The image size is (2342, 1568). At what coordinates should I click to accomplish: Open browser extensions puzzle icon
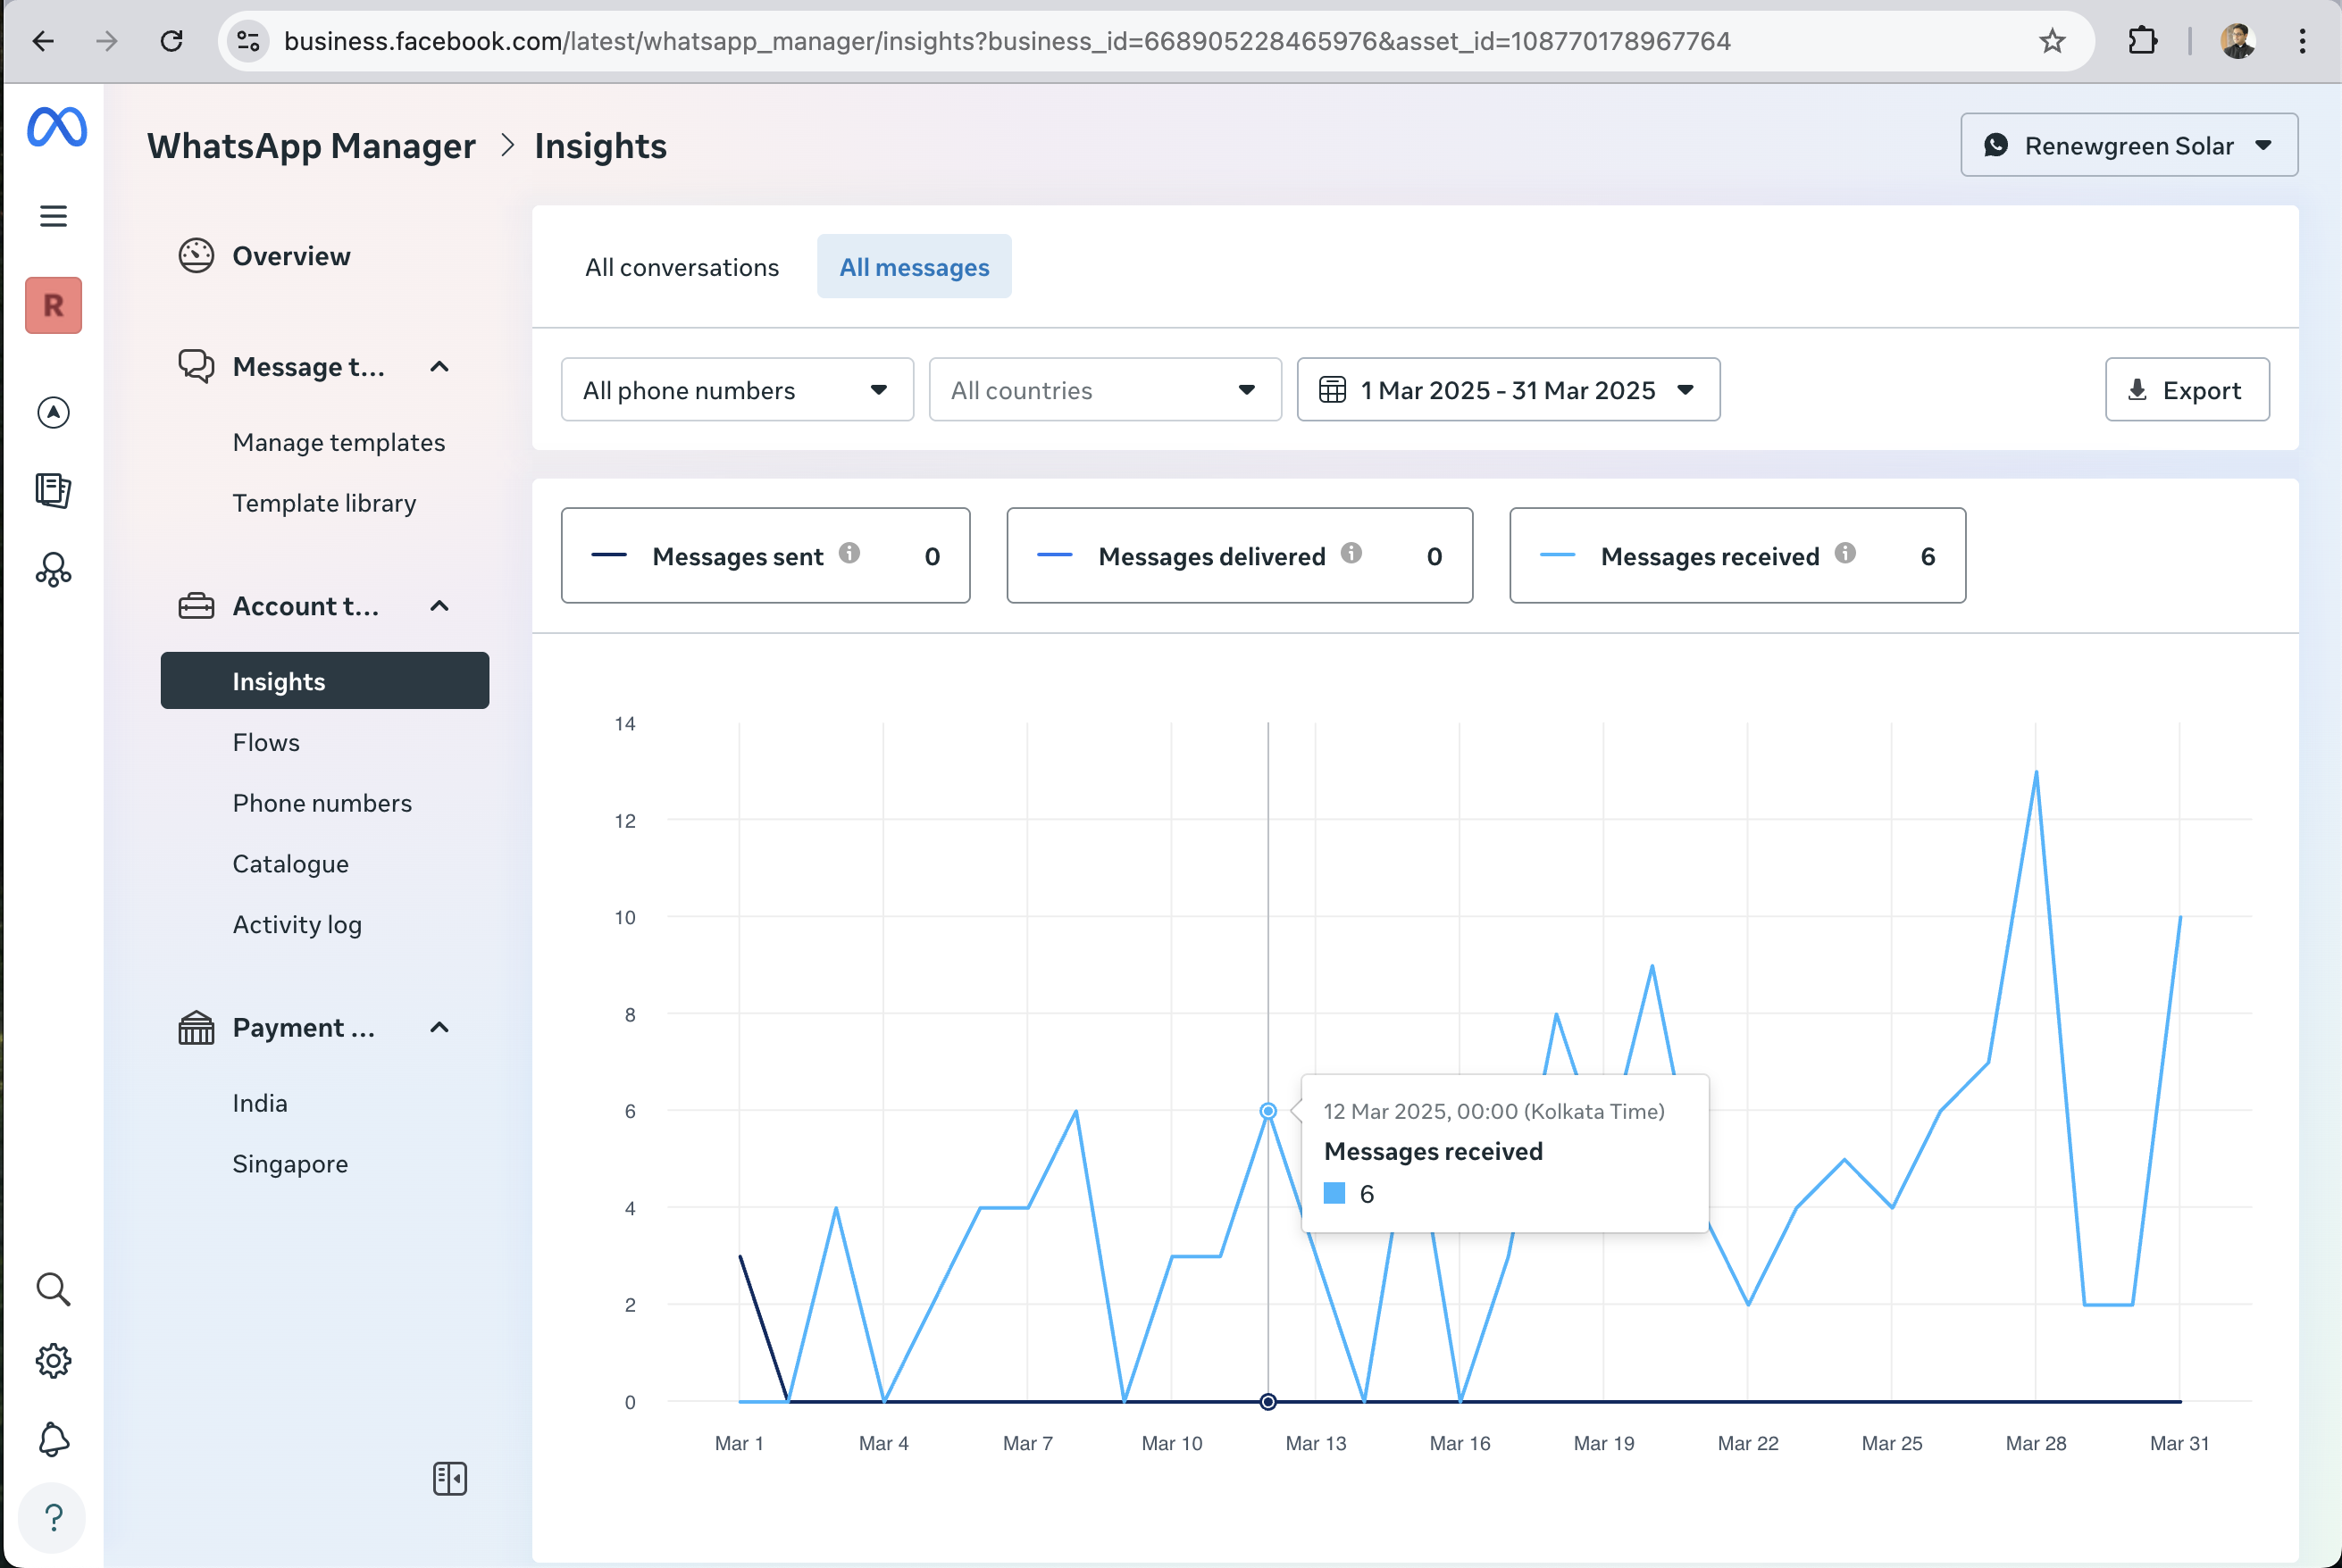(2142, 41)
